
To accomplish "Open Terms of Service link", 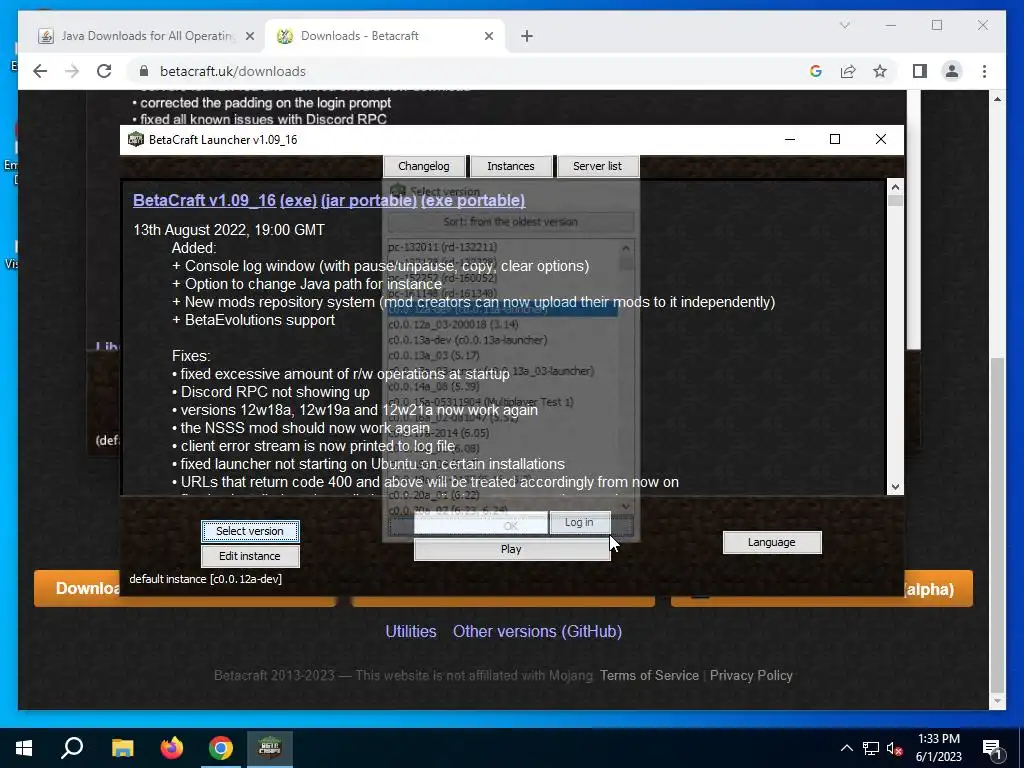I will tap(649, 675).
